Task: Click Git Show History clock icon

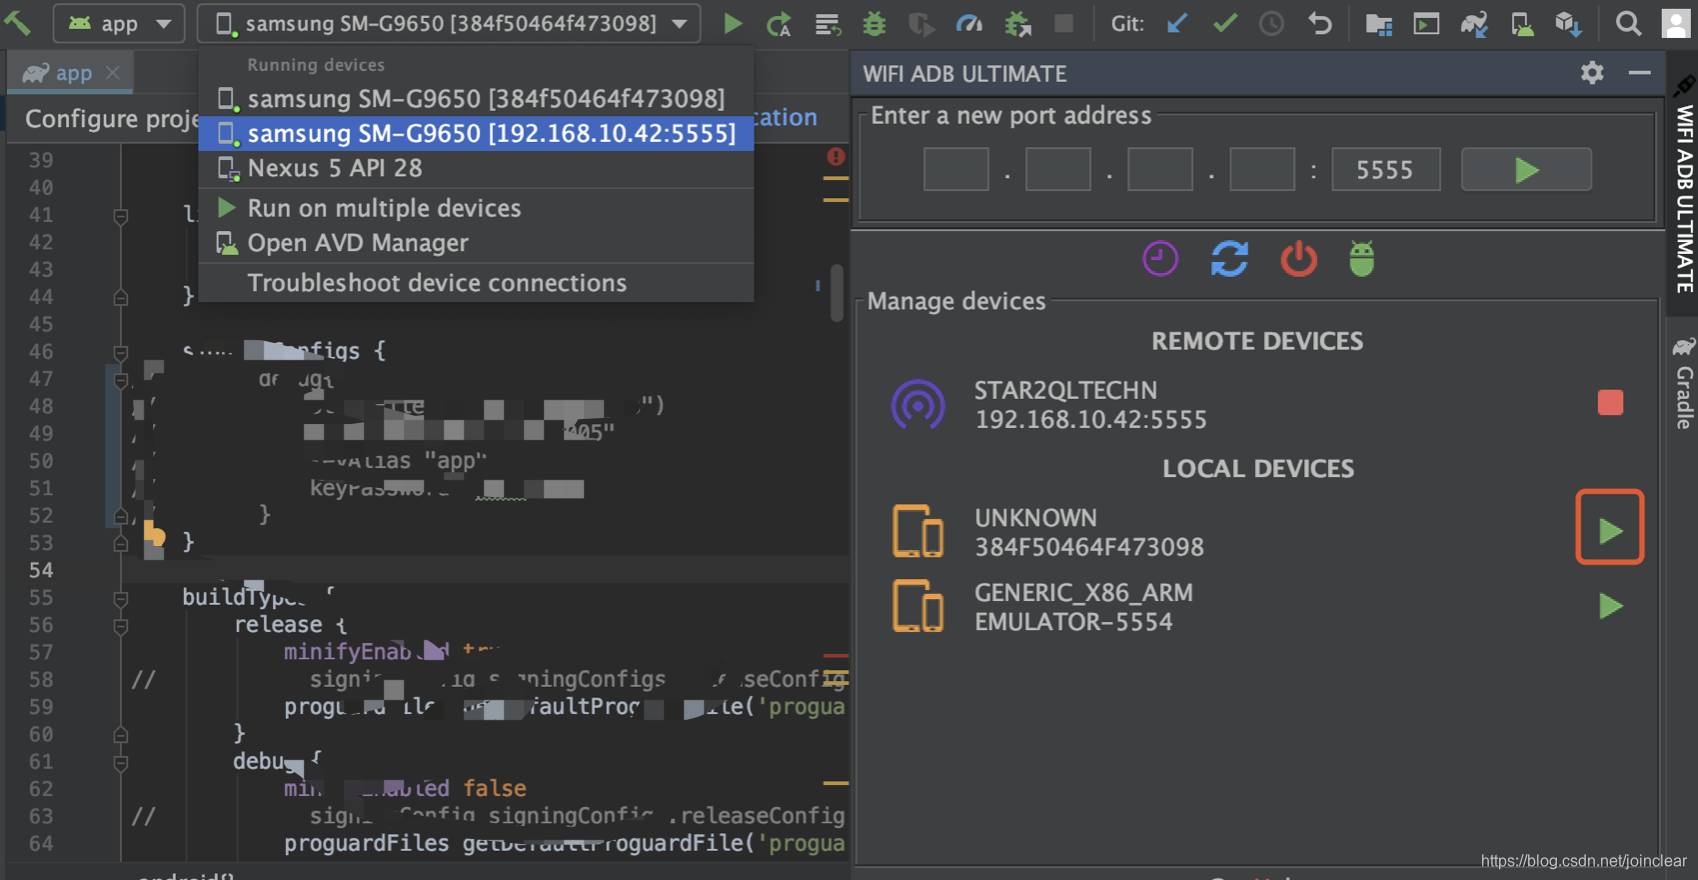Action: coord(1271,23)
